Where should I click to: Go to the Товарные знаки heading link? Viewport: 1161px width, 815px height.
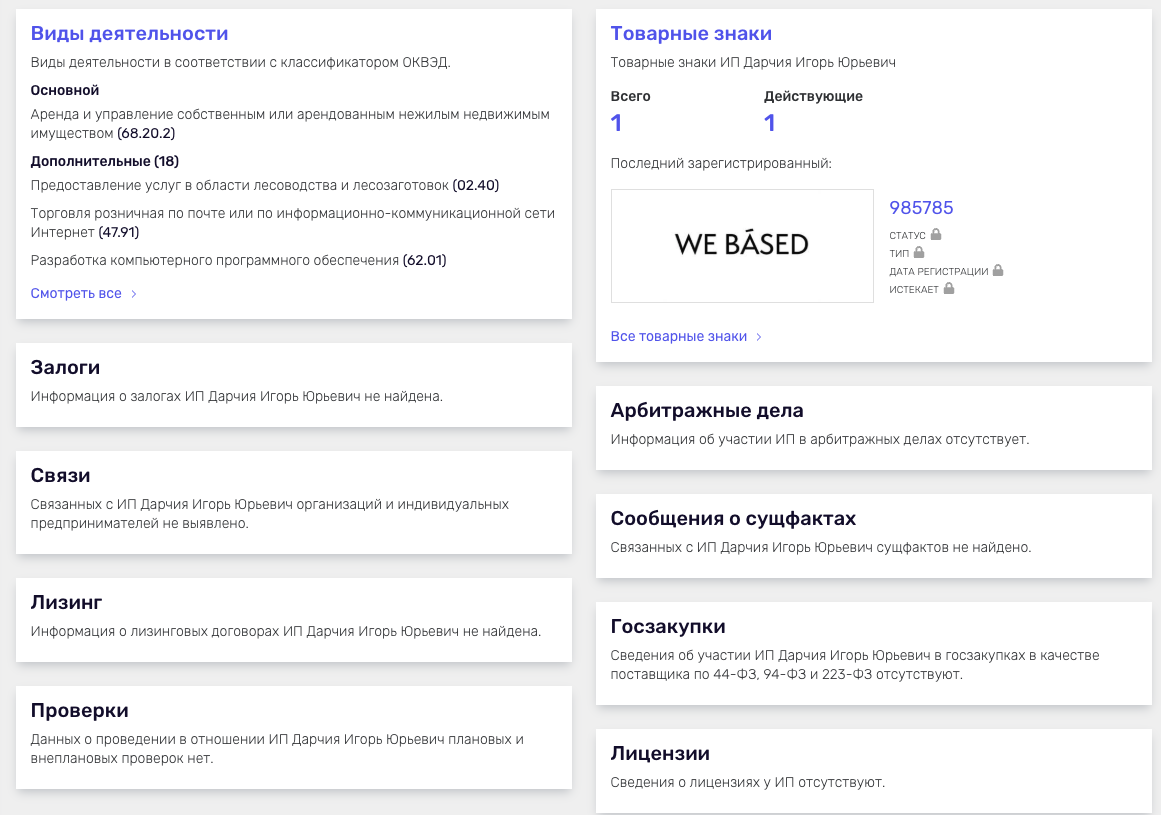[x=691, y=34]
